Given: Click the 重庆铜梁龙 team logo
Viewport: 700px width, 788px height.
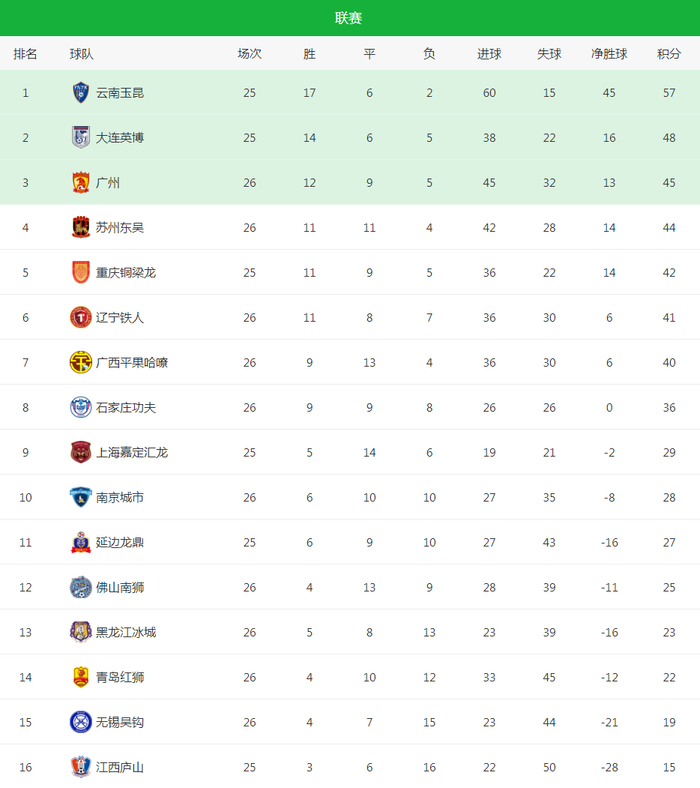Looking at the screenshot, I should [80, 273].
